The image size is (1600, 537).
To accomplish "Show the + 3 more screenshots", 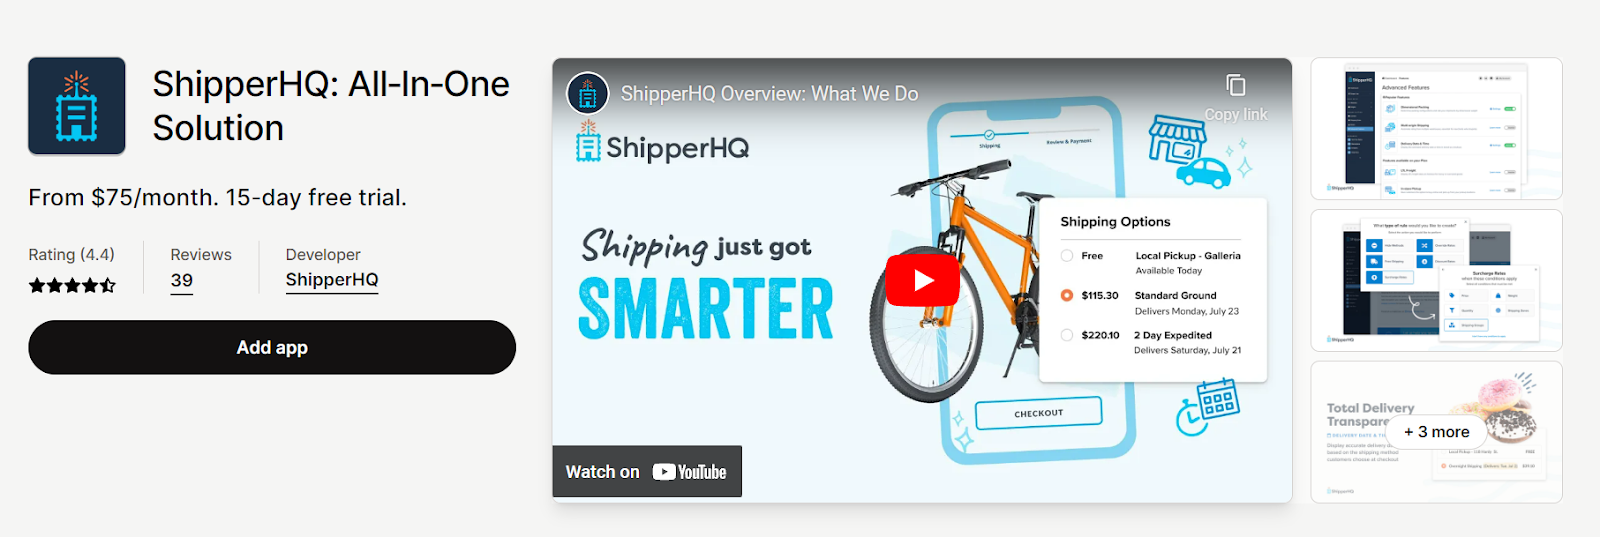I will click(x=1436, y=432).
